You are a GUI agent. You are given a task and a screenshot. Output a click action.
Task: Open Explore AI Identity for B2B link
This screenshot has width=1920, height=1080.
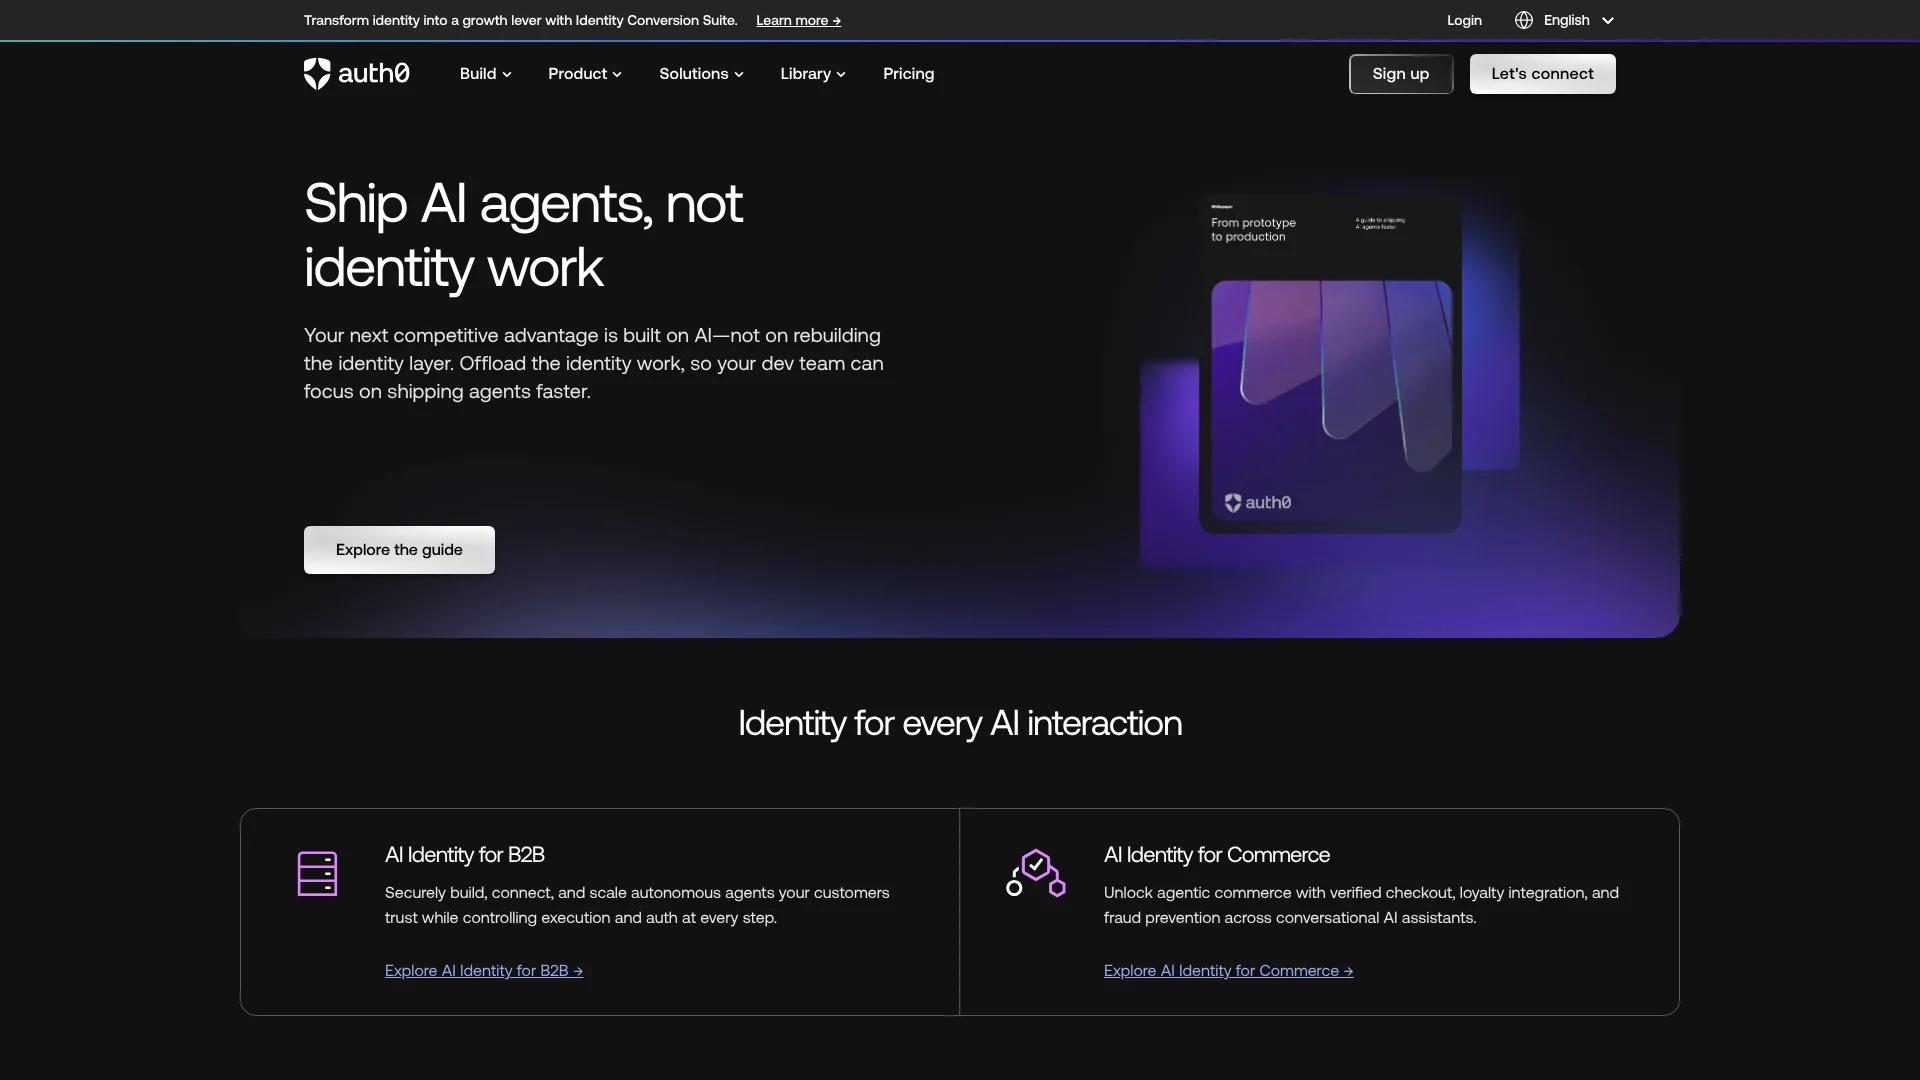point(484,971)
